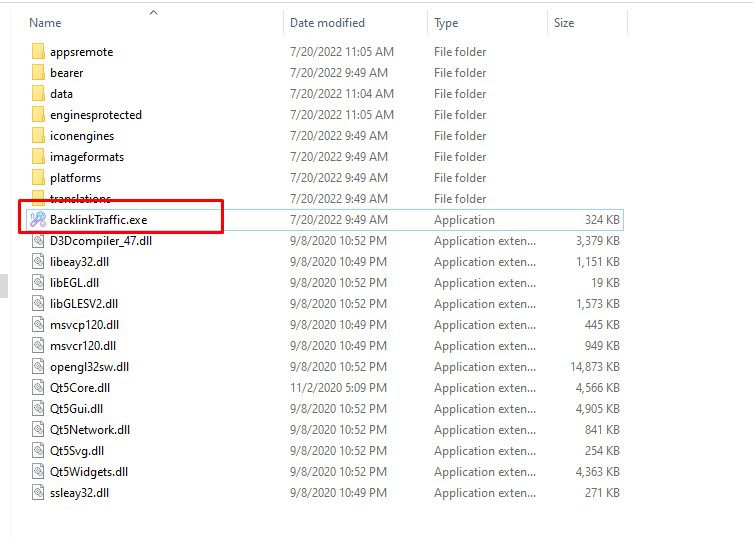Click the bearer folder icon
Viewport: 753px width, 538px height.
(38, 73)
